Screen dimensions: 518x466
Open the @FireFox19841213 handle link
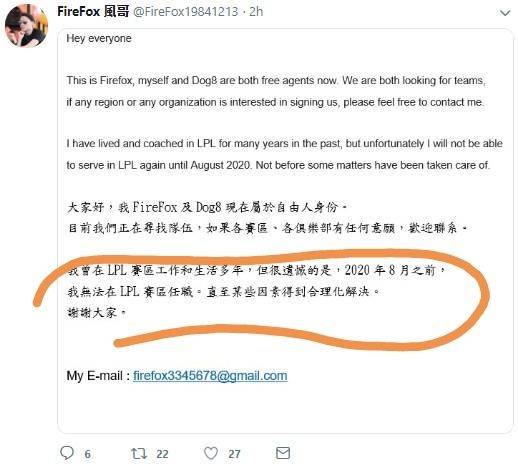pyautogui.click(x=186, y=12)
